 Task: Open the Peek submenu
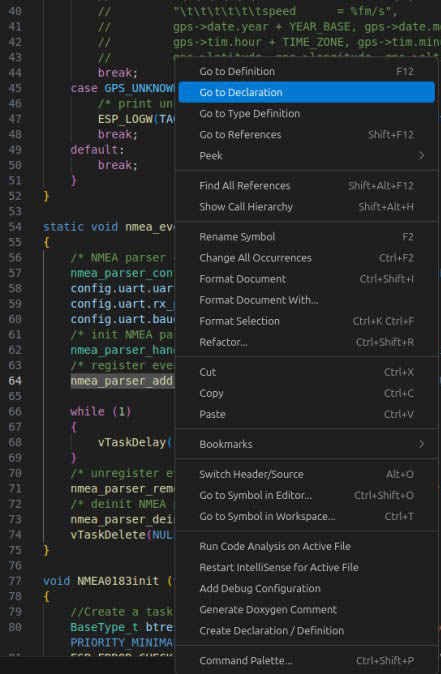306,156
